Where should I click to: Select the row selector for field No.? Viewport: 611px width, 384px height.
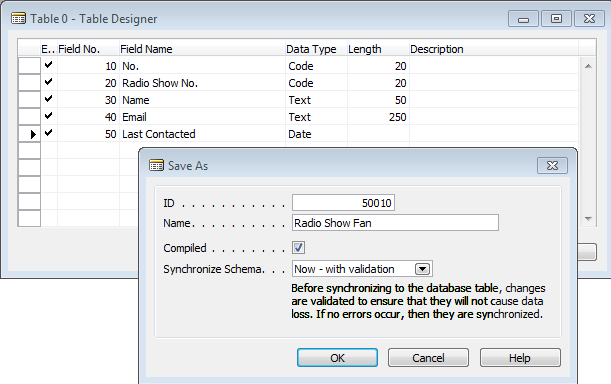click(x=29, y=65)
